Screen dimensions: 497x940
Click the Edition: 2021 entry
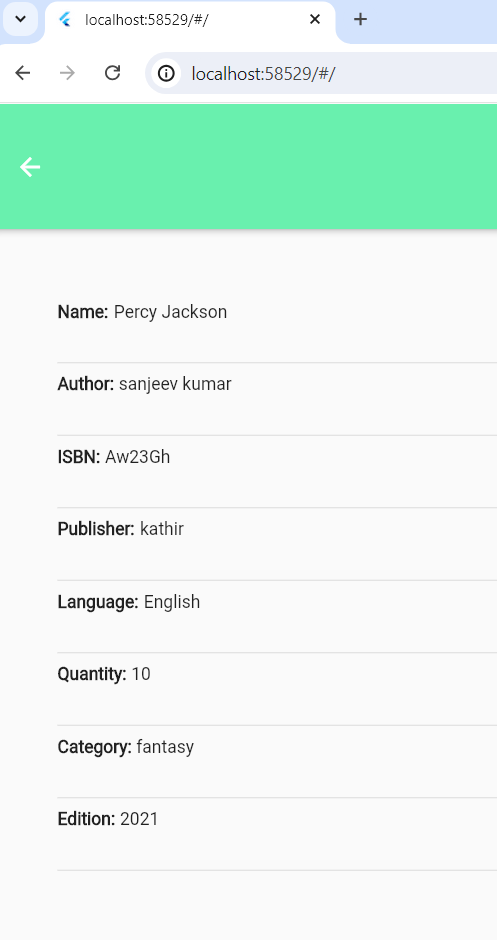(x=277, y=820)
